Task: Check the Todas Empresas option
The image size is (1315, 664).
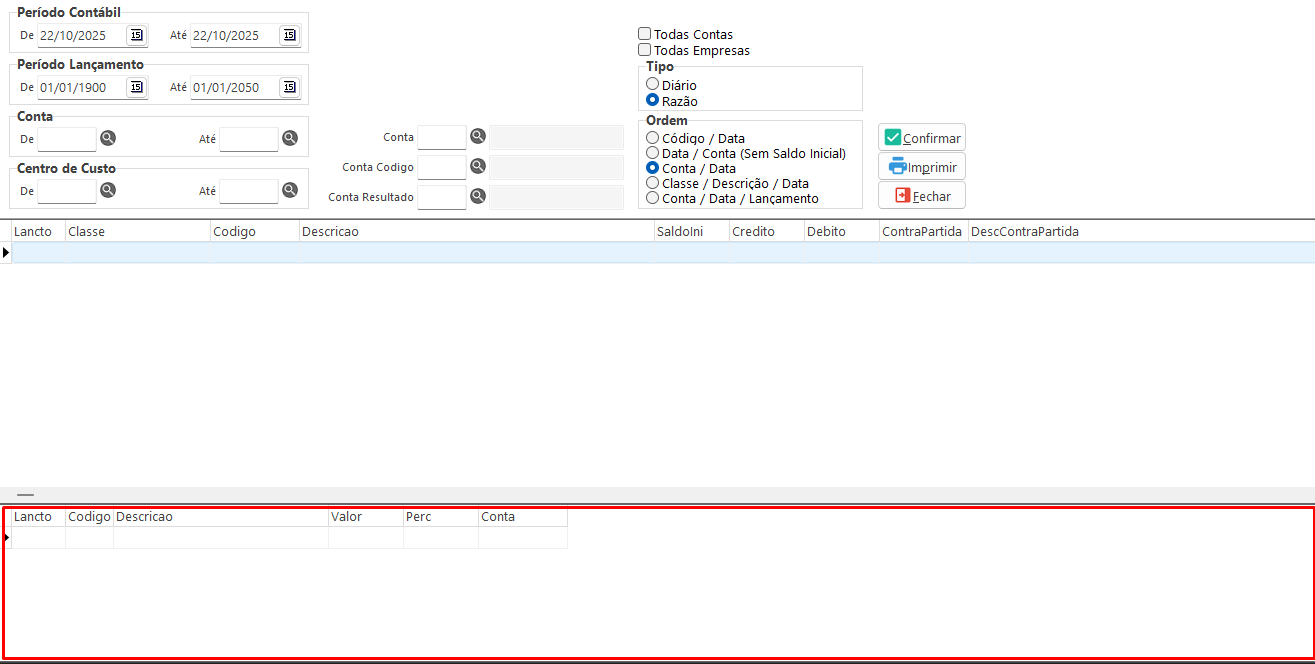Action: coord(645,50)
